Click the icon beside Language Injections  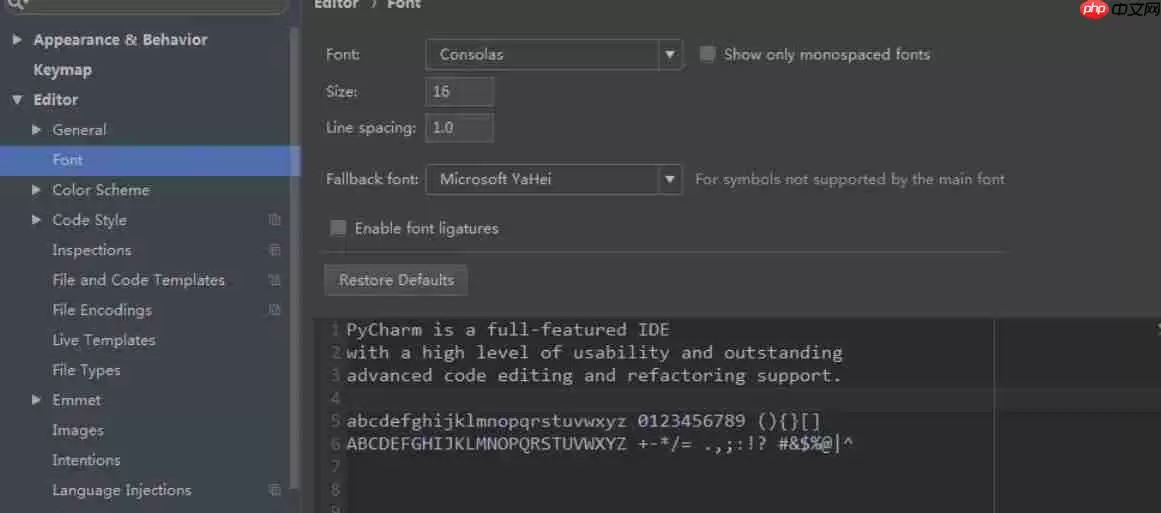(275, 490)
